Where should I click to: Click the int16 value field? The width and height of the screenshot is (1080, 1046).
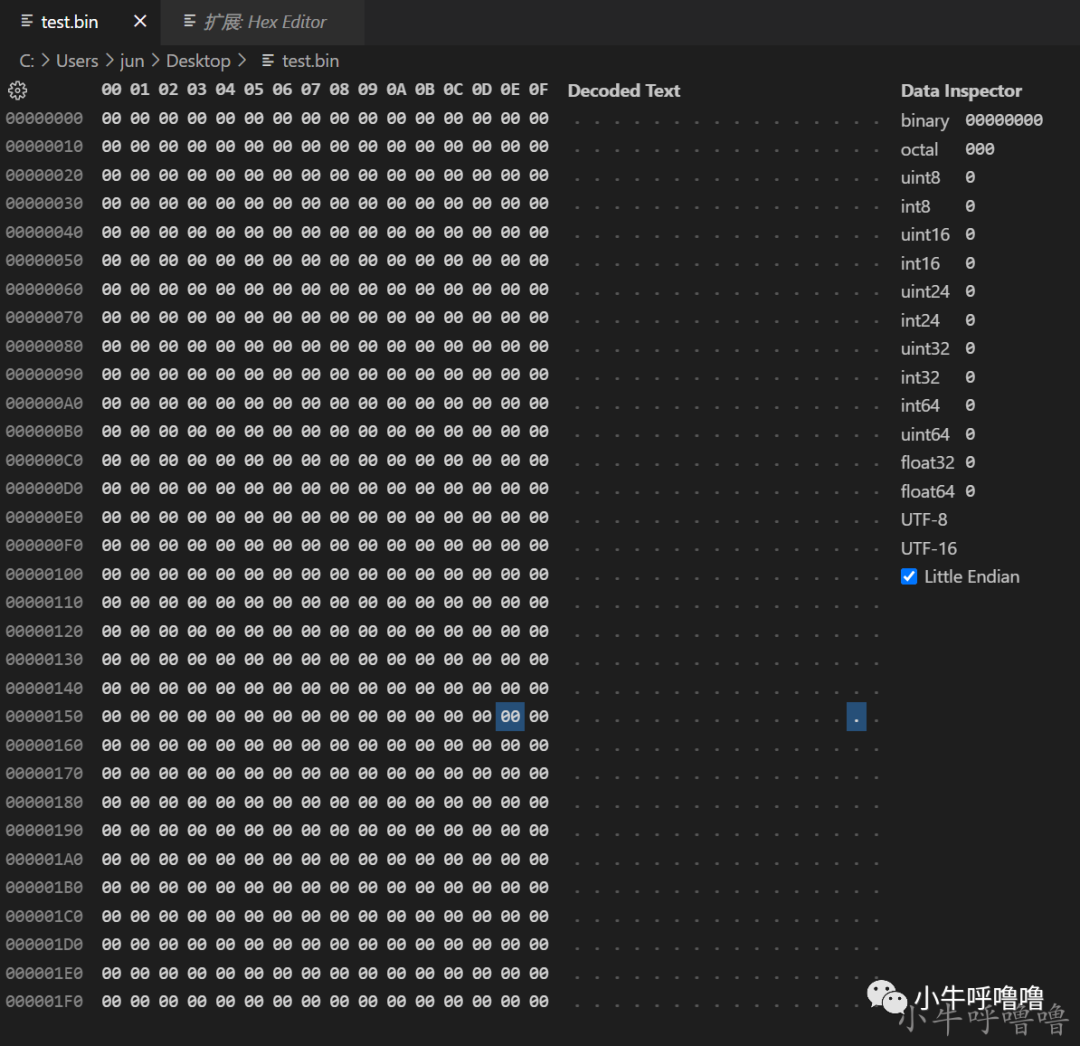pyautogui.click(x=970, y=264)
